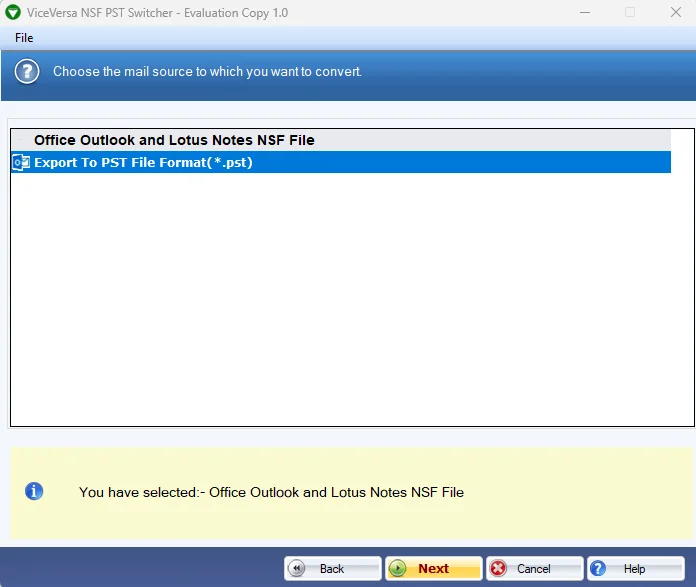Close the ViceVersa NSF PST Switcher window
Viewport: 696px width, 587px height.
pyautogui.click(x=676, y=12)
